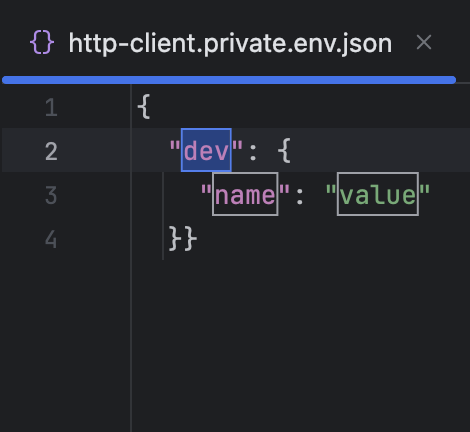Viewport: 470px width, 432px height.
Task: Click the opening brace on line 1
Action: coord(144,106)
